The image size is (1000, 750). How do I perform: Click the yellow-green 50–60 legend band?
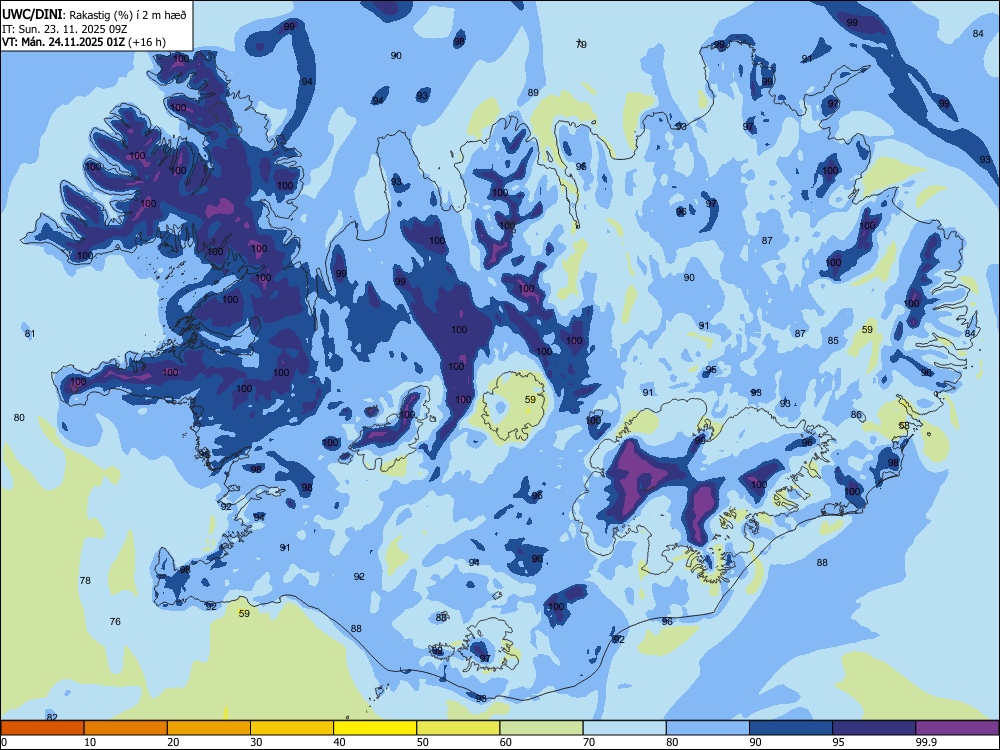click(459, 728)
